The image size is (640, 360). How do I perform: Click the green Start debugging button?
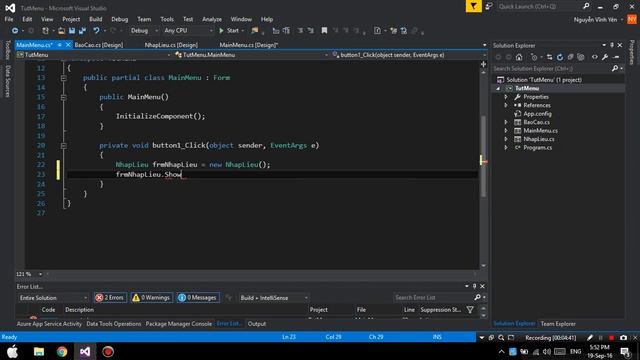[229, 31]
